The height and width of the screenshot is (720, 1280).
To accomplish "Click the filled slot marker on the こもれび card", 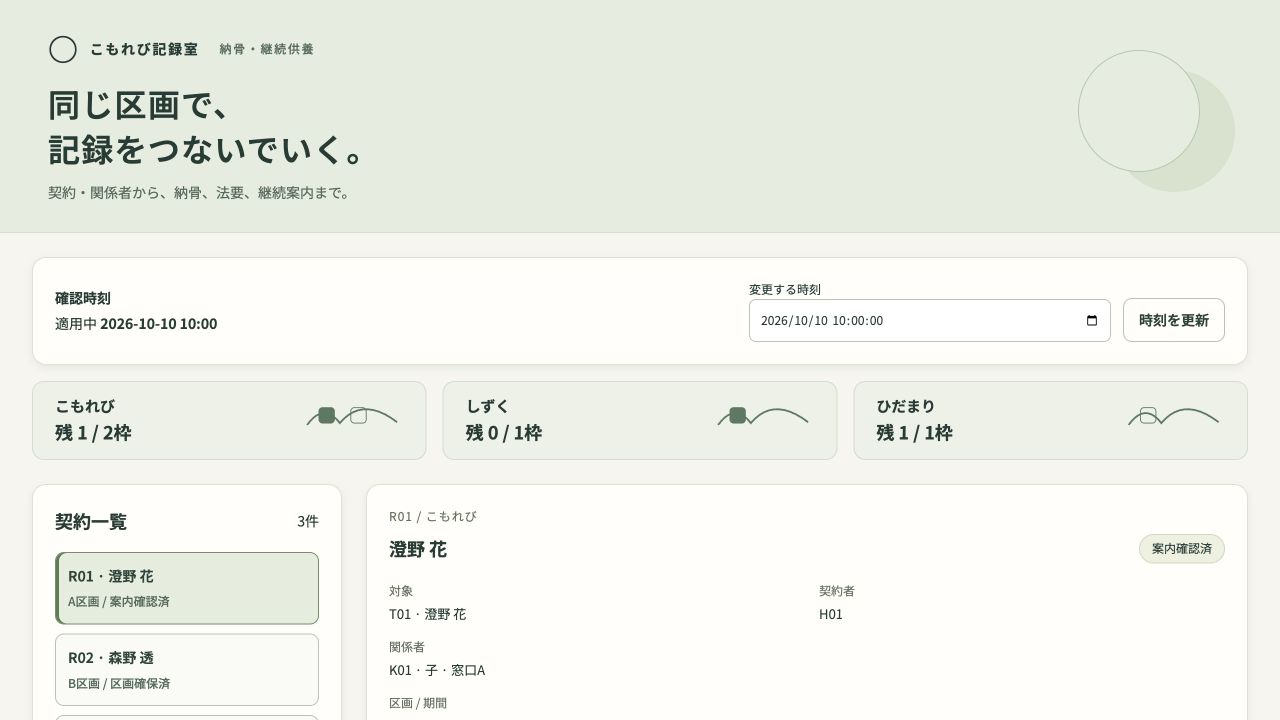I will (x=326, y=416).
